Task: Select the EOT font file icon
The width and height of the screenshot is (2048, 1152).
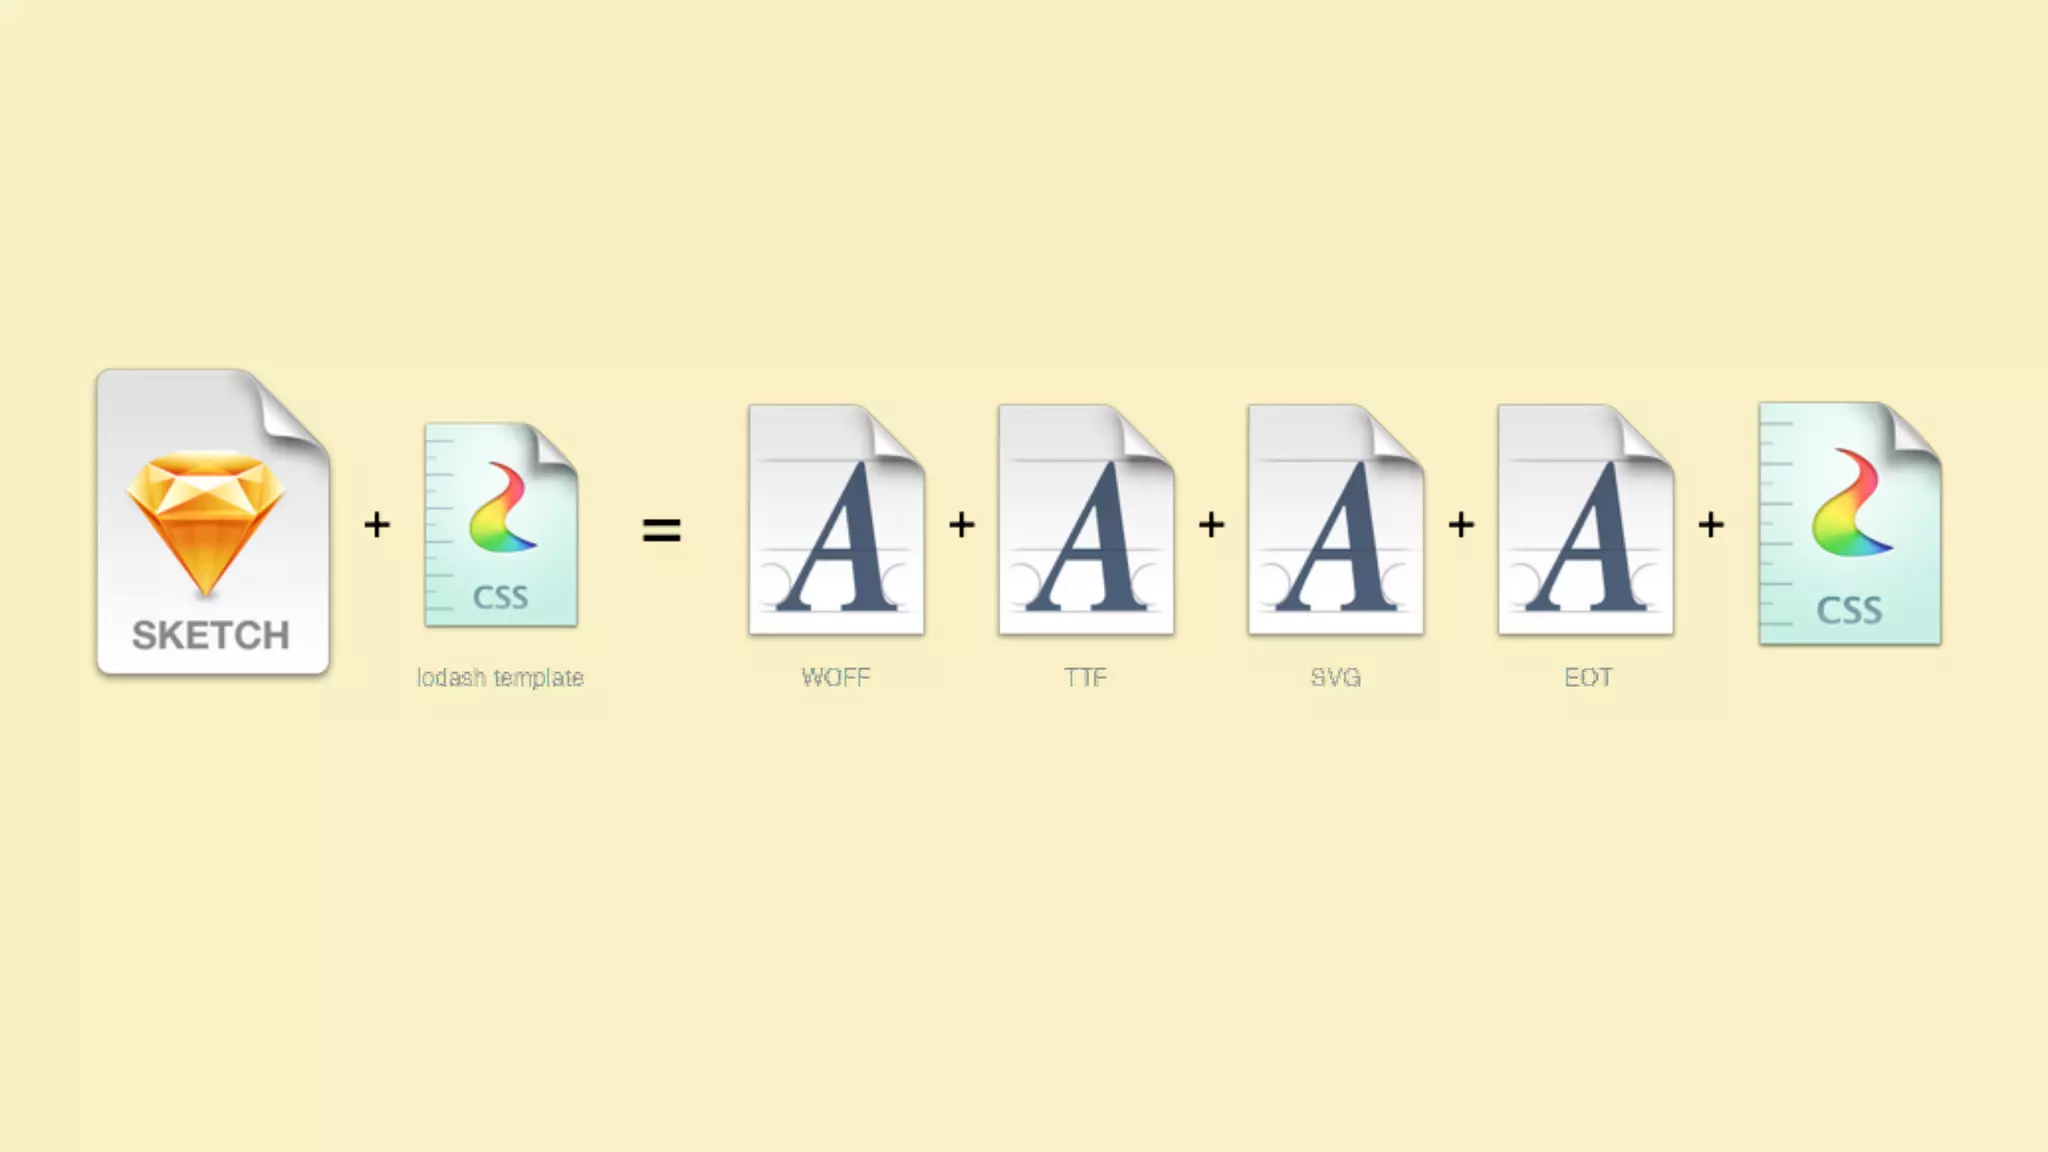Action: click(x=1585, y=520)
